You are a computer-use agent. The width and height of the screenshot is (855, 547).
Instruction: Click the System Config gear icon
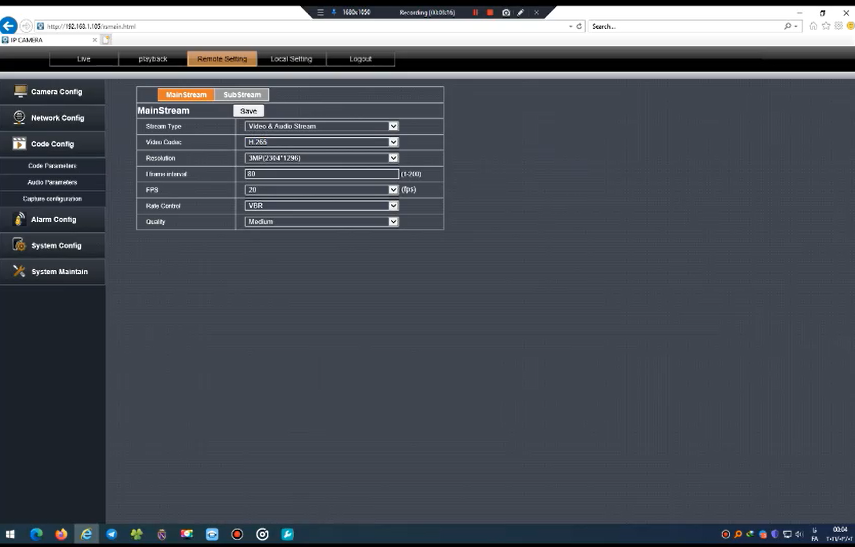[19, 245]
